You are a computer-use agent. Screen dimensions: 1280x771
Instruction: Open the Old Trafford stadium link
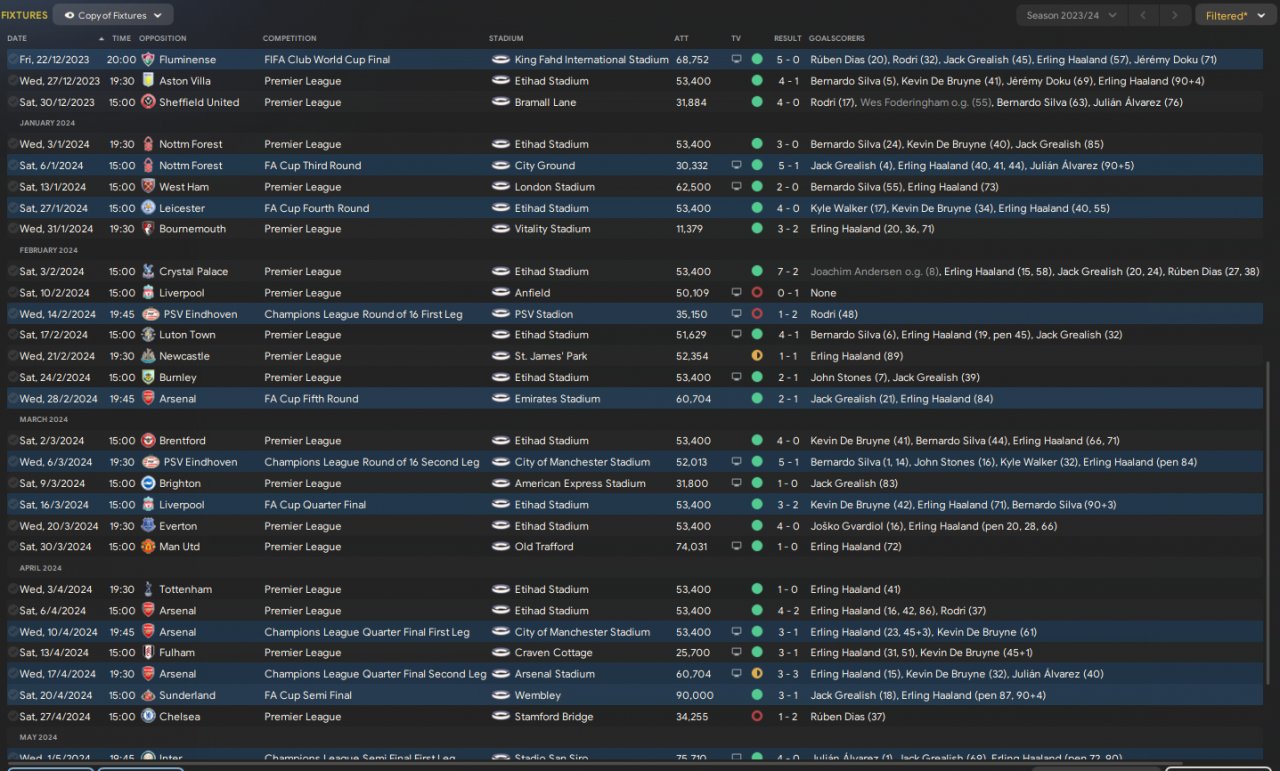click(x=544, y=547)
